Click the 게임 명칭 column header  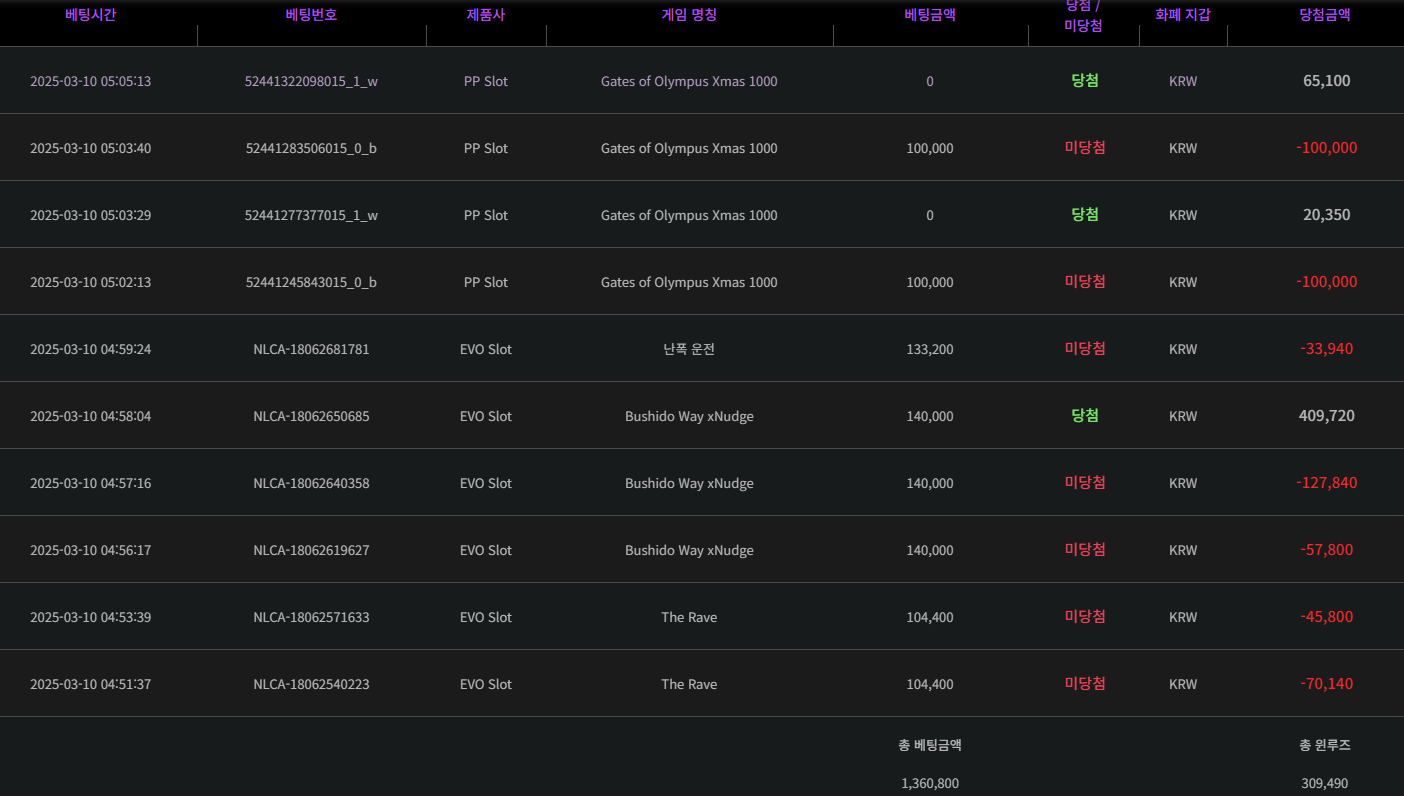click(x=689, y=15)
